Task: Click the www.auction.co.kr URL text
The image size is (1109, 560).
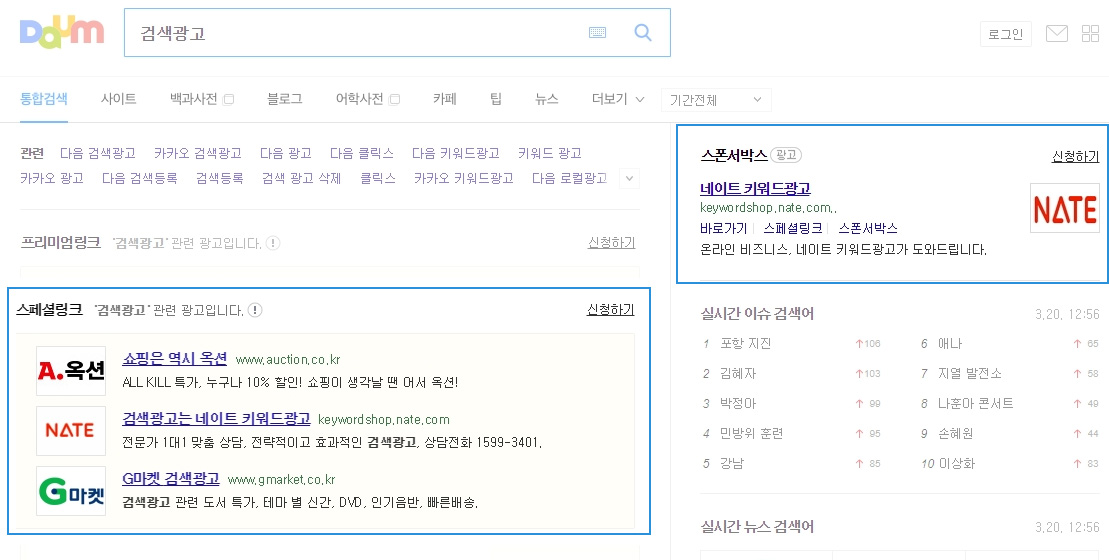Action: [x=287, y=359]
